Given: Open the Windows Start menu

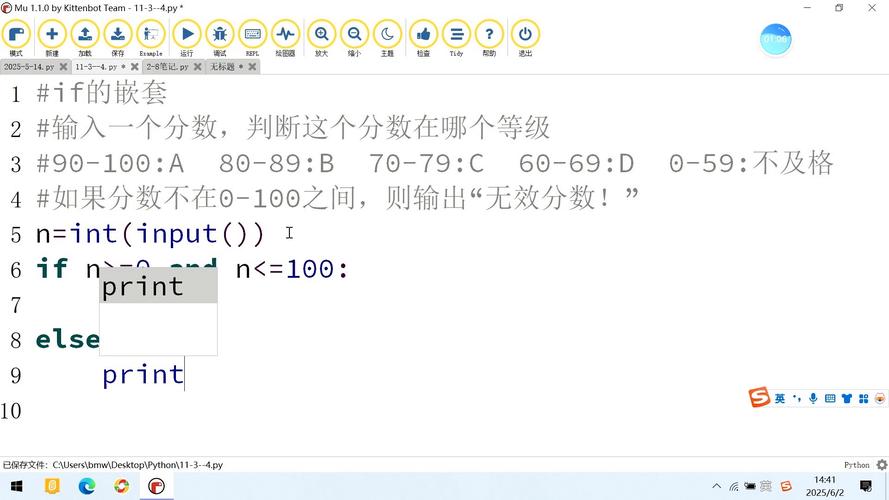Looking at the screenshot, I should coord(16,486).
